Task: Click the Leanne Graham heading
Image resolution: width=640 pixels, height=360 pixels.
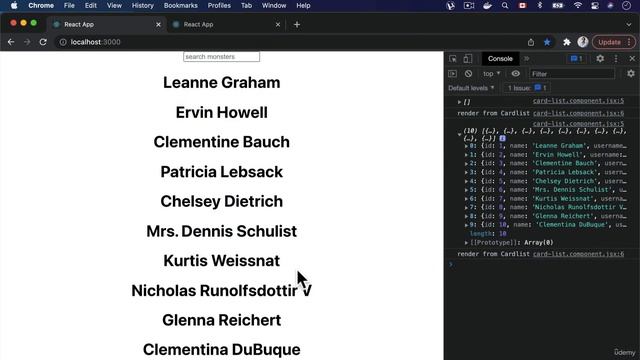Action: click(x=222, y=82)
